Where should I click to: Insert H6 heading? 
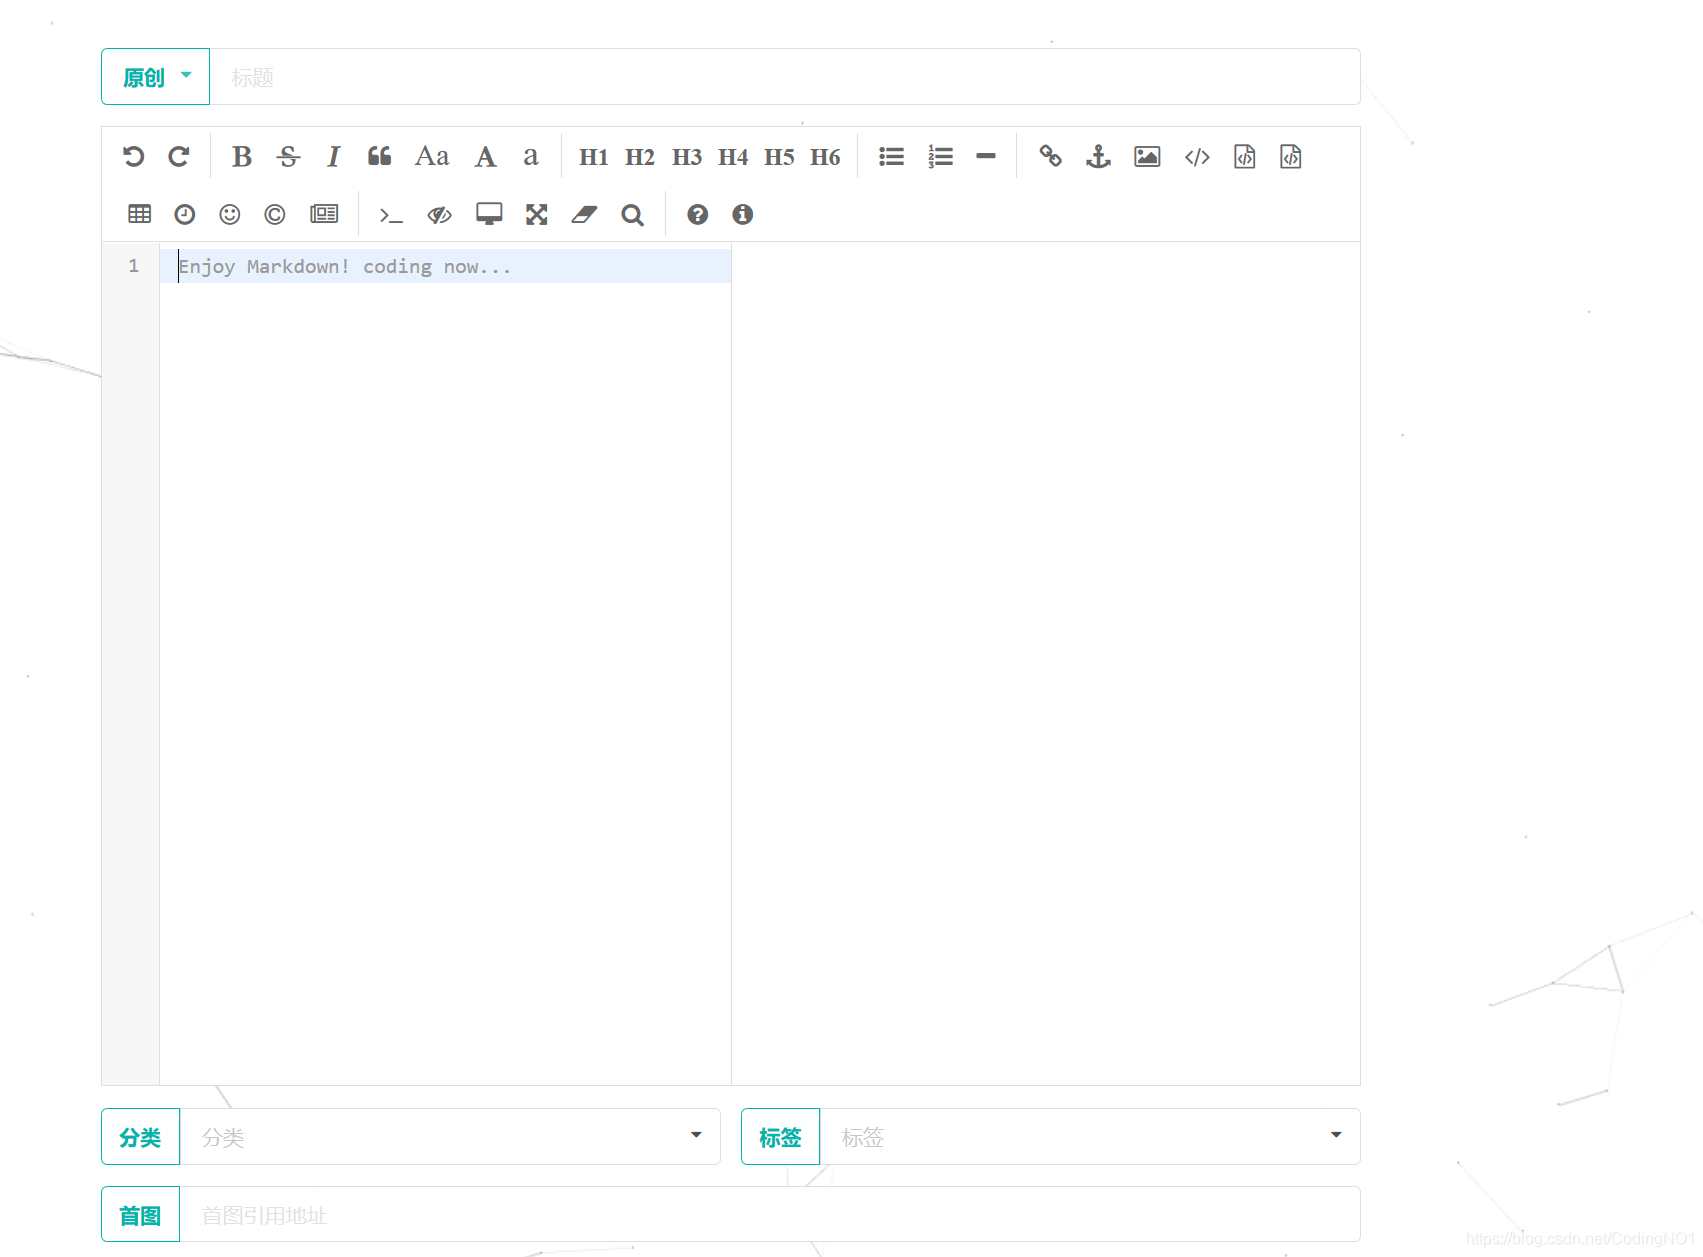[x=825, y=157]
